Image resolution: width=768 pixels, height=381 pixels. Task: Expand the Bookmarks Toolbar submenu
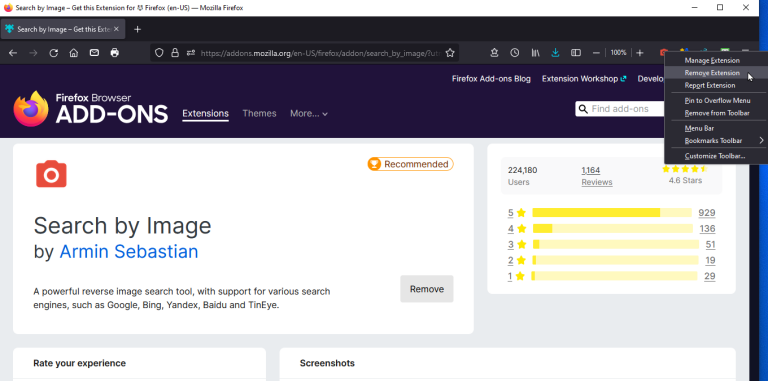point(716,141)
